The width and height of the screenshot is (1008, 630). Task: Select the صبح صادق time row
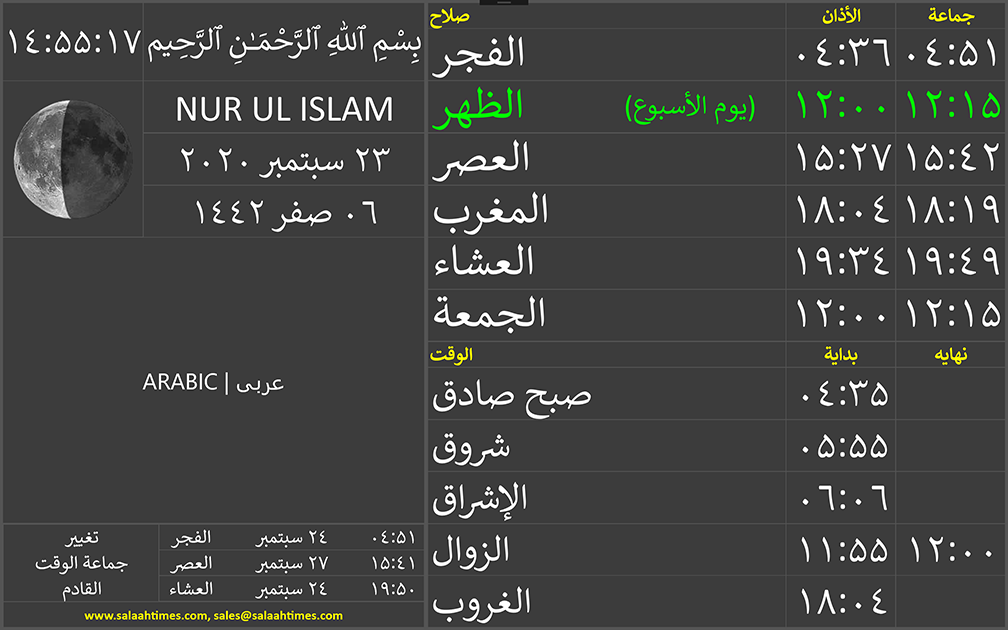coord(511,394)
